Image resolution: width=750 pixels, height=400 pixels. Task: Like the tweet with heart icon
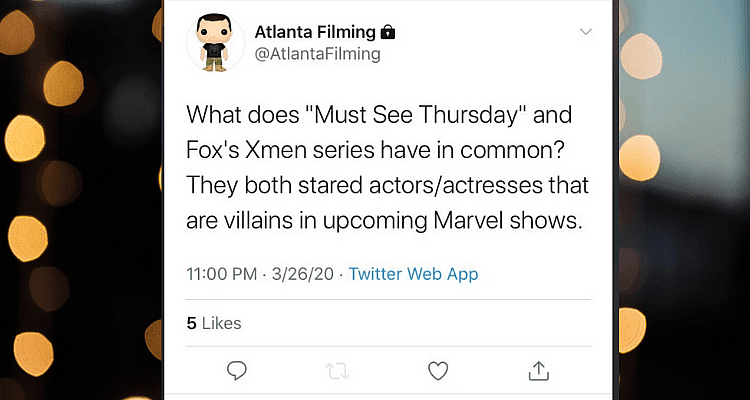[x=437, y=371]
